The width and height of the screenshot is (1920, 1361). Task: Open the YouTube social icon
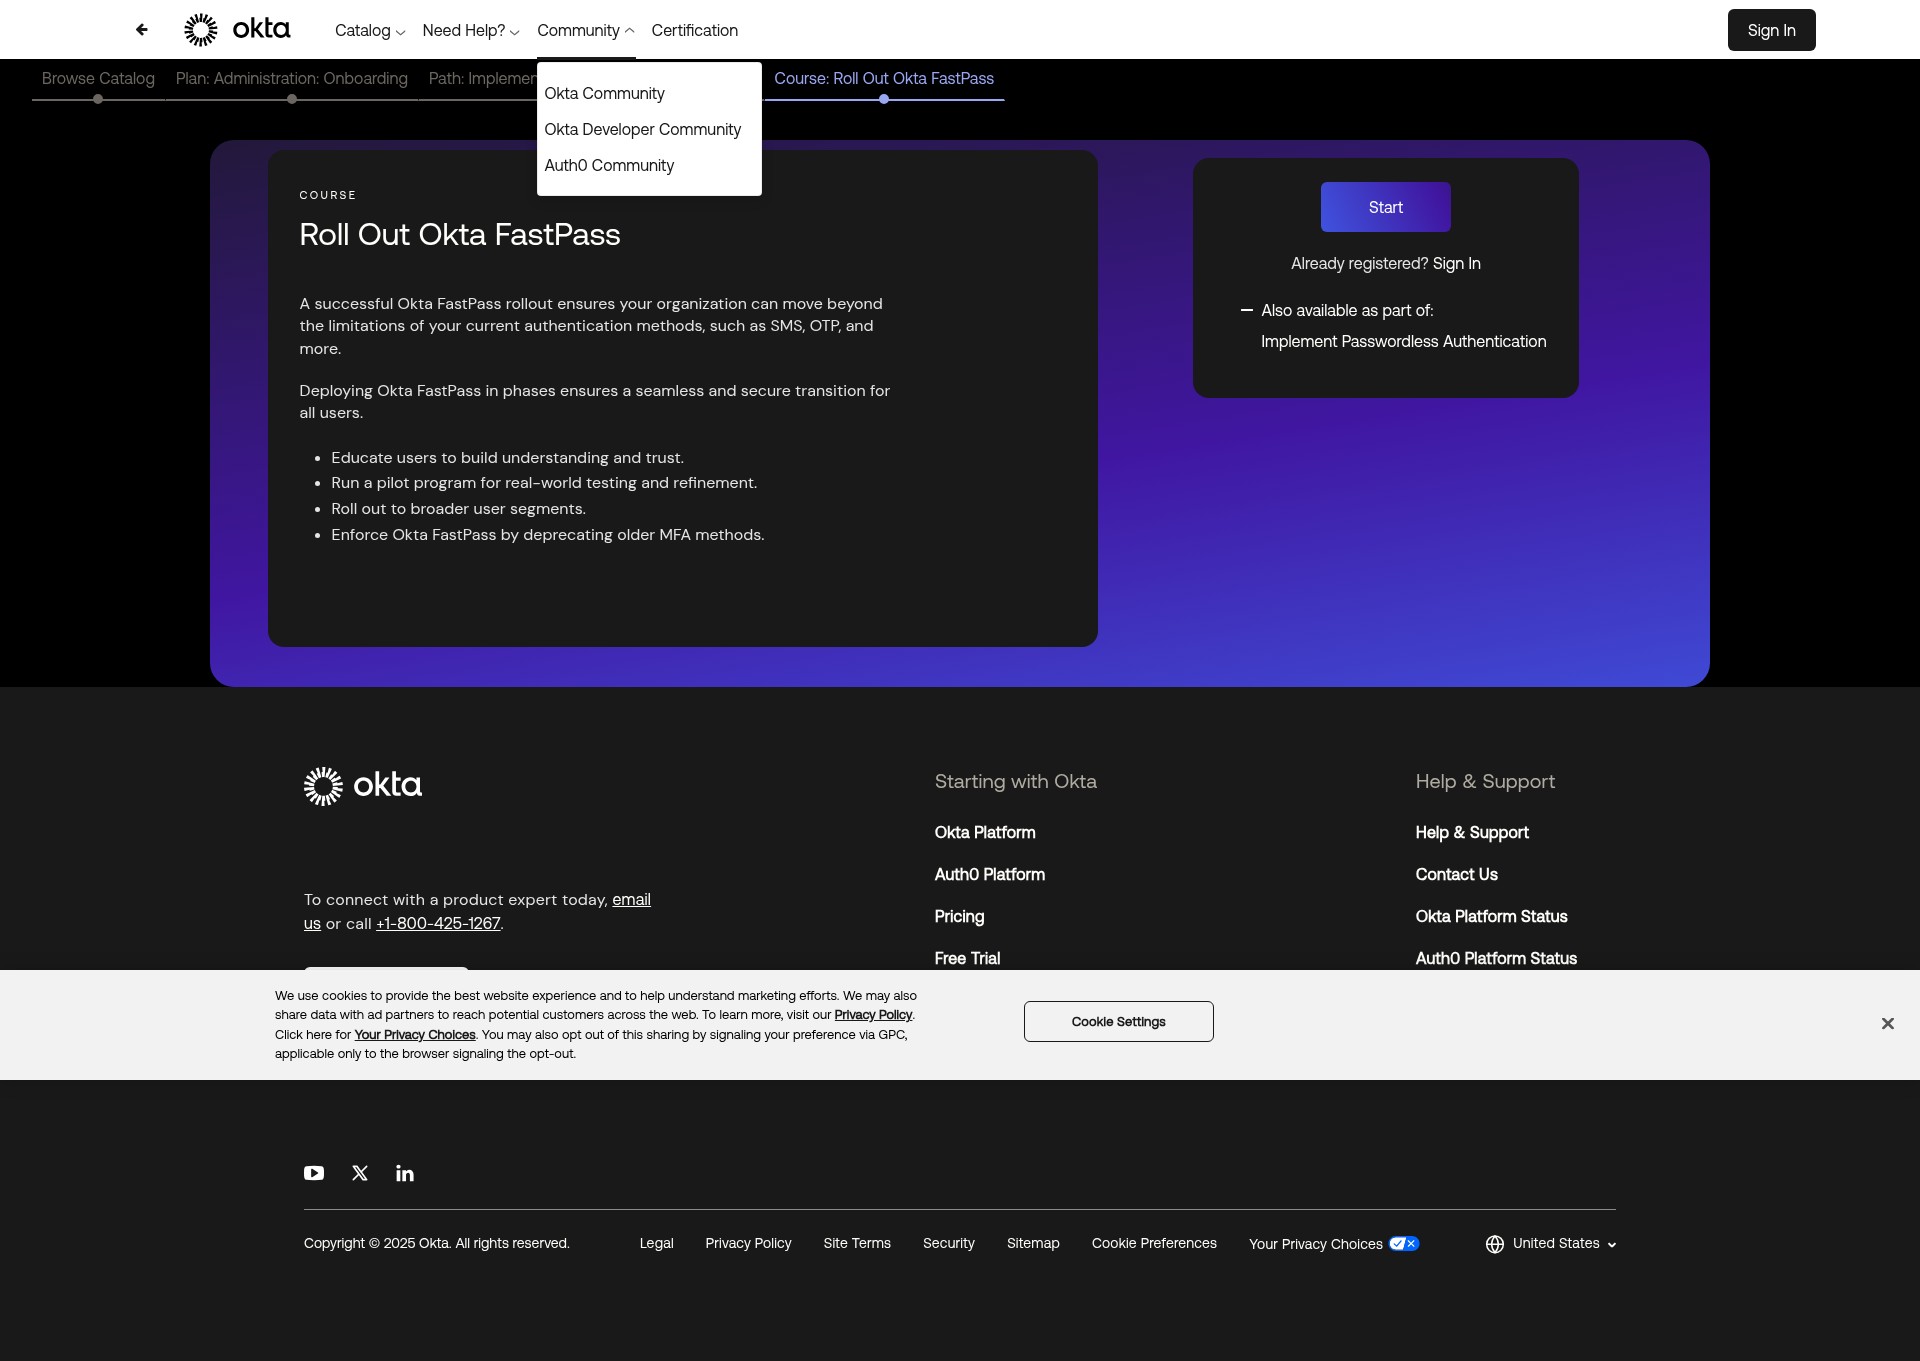(x=314, y=1173)
